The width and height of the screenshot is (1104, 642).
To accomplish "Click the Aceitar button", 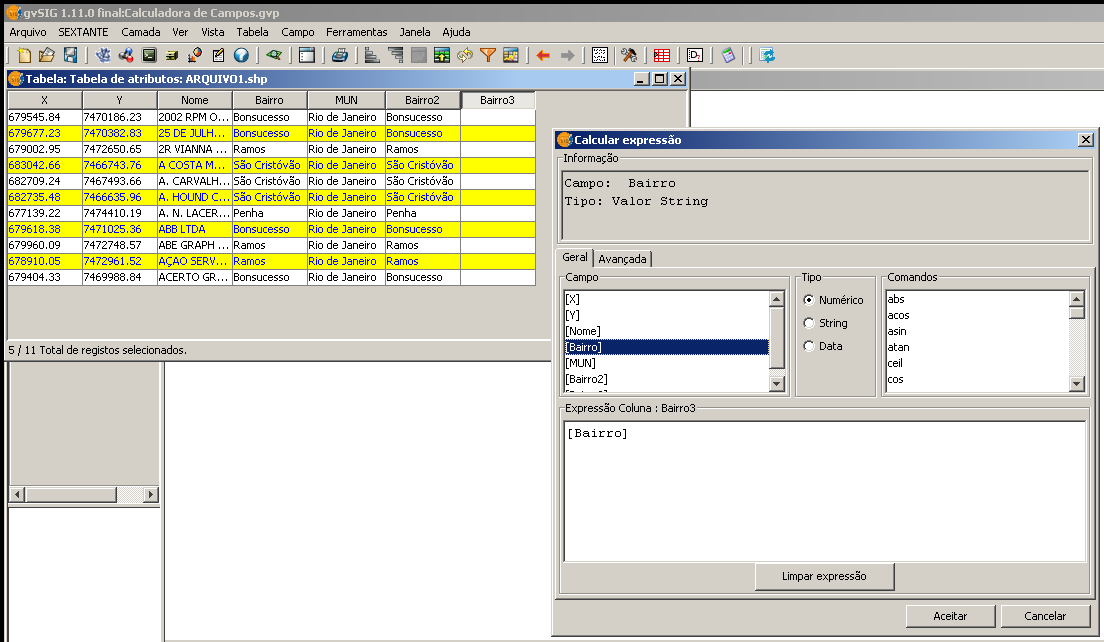I will [950, 616].
